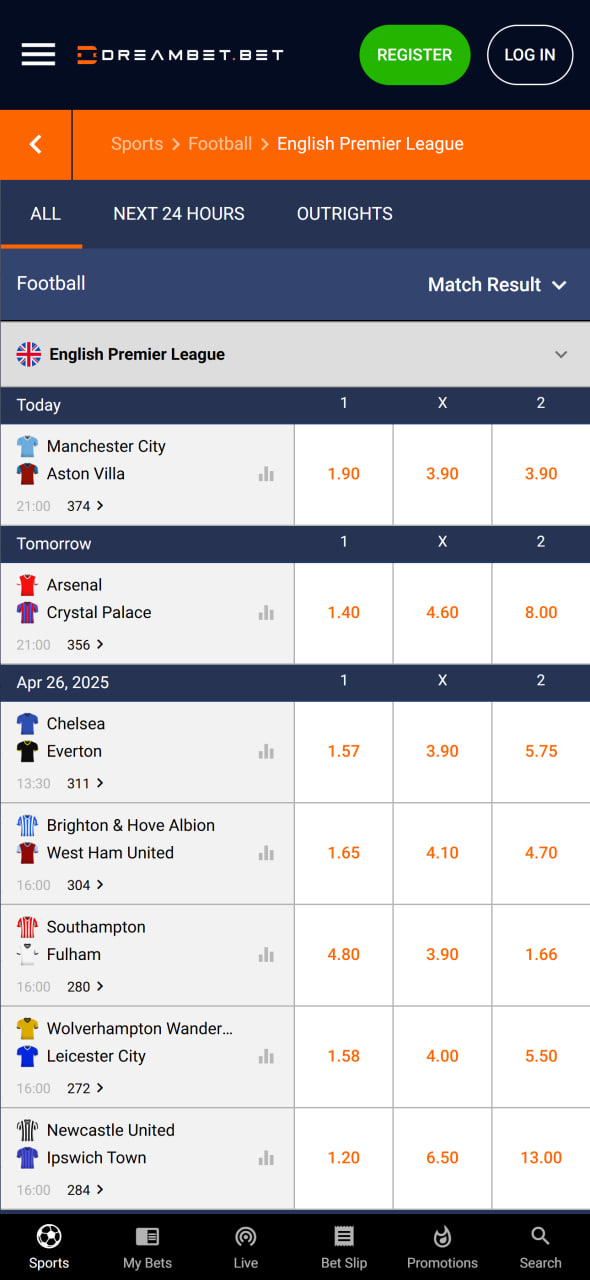The width and height of the screenshot is (590, 1280).
Task: Go back using the left arrow icon
Action: click(36, 144)
